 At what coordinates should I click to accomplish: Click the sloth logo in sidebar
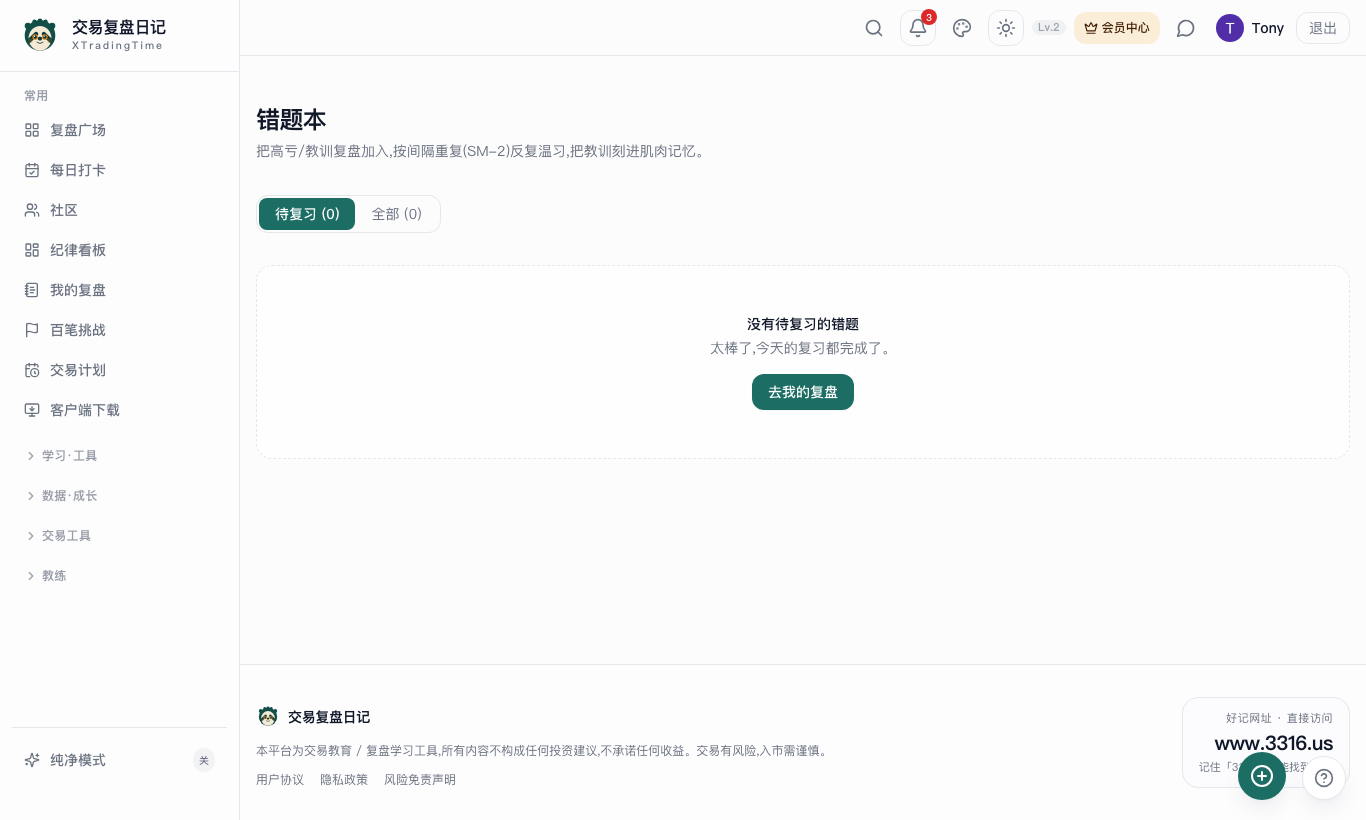40,35
